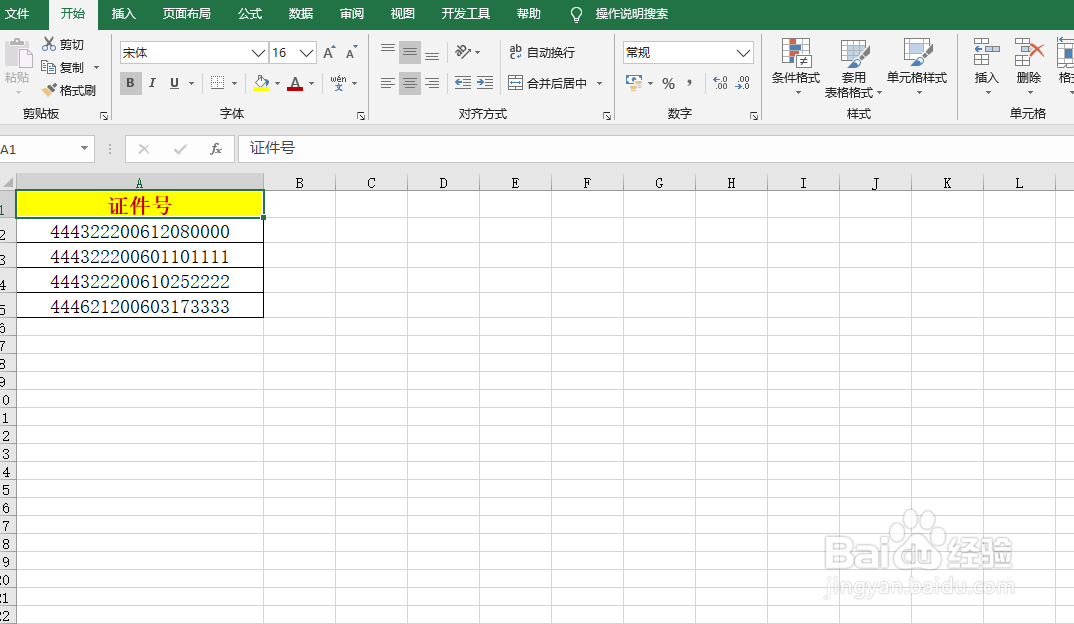
Task: Switch to the Developer (开发工具) tab
Action: pyautogui.click(x=466, y=14)
